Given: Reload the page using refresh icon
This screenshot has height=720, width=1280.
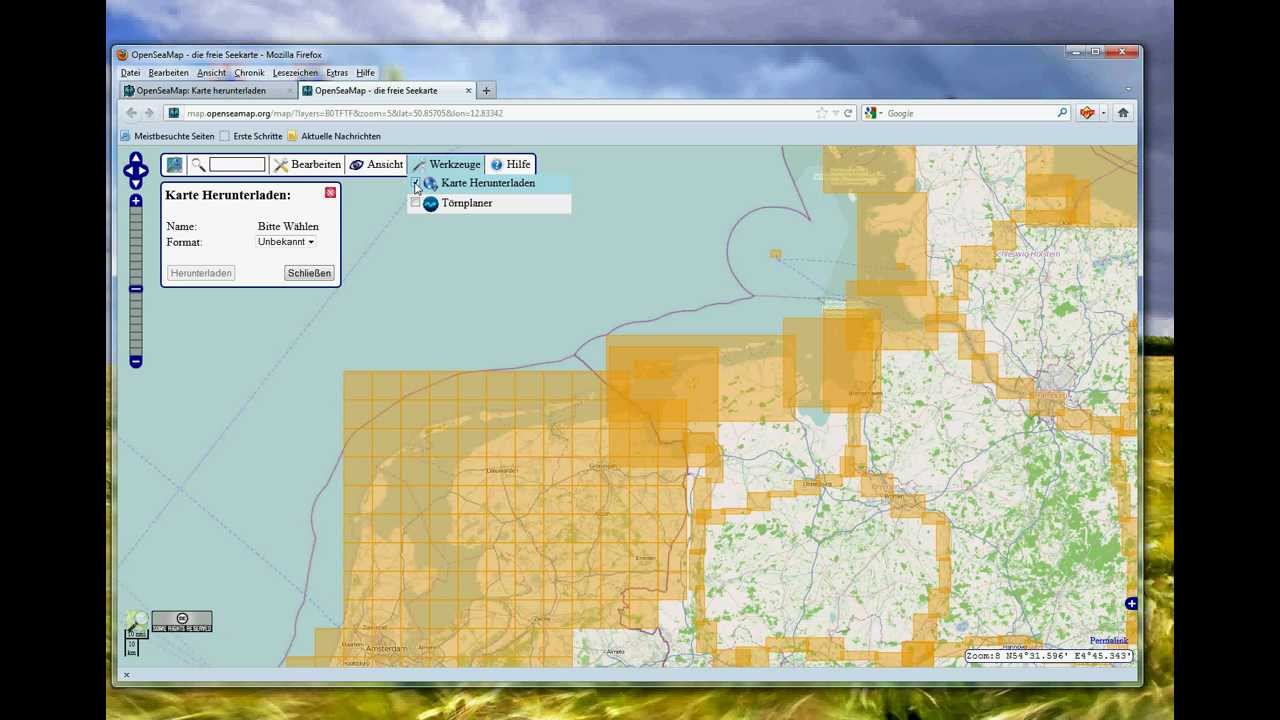Looking at the screenshot, I should [848, 113].
